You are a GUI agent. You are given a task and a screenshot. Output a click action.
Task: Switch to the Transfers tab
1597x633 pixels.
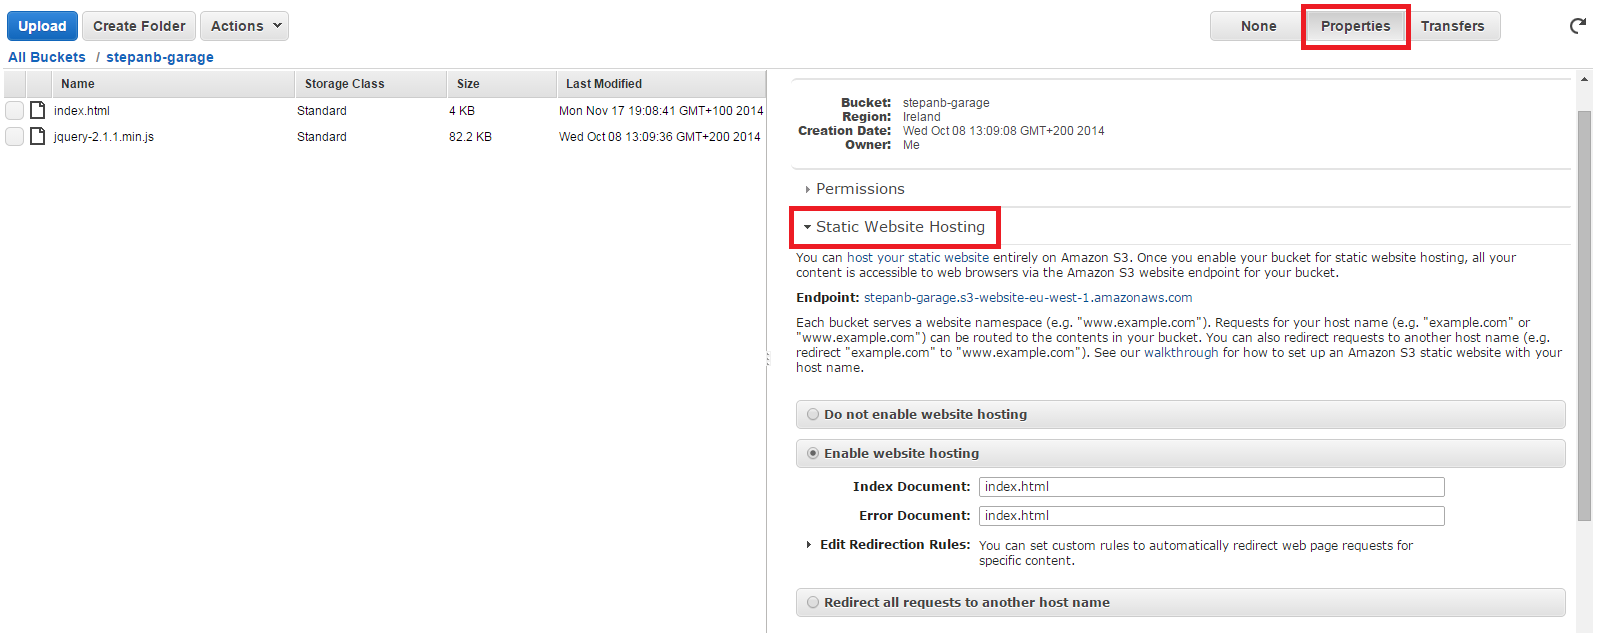[x=1452, y=26]
